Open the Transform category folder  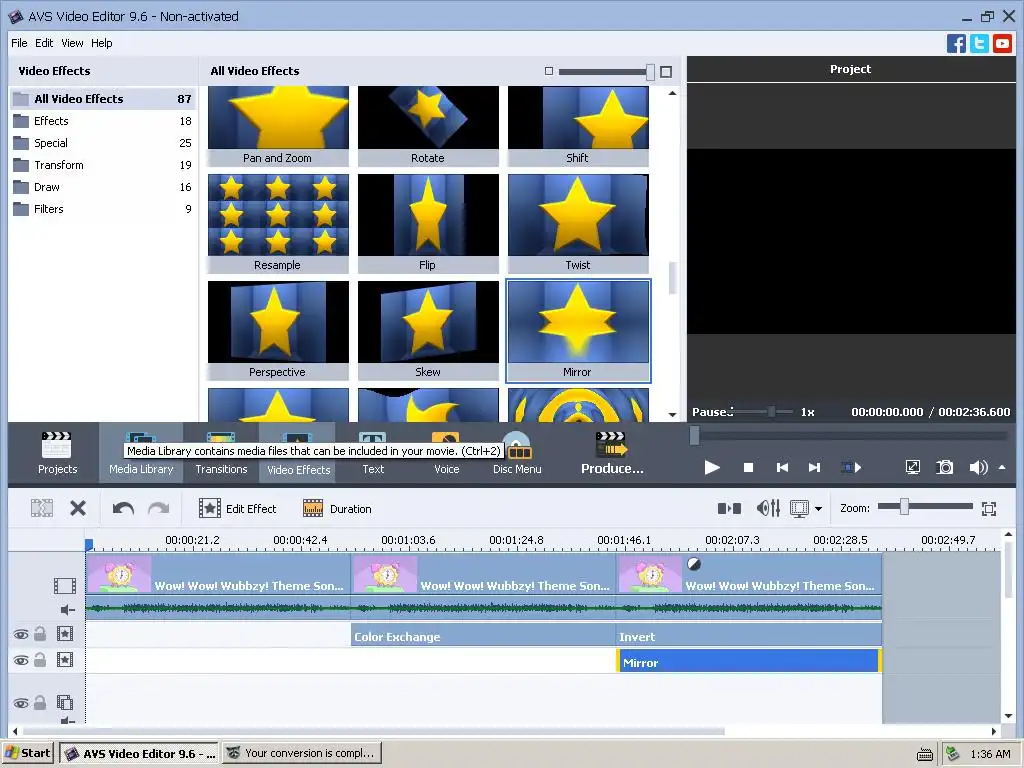(103, 165)
